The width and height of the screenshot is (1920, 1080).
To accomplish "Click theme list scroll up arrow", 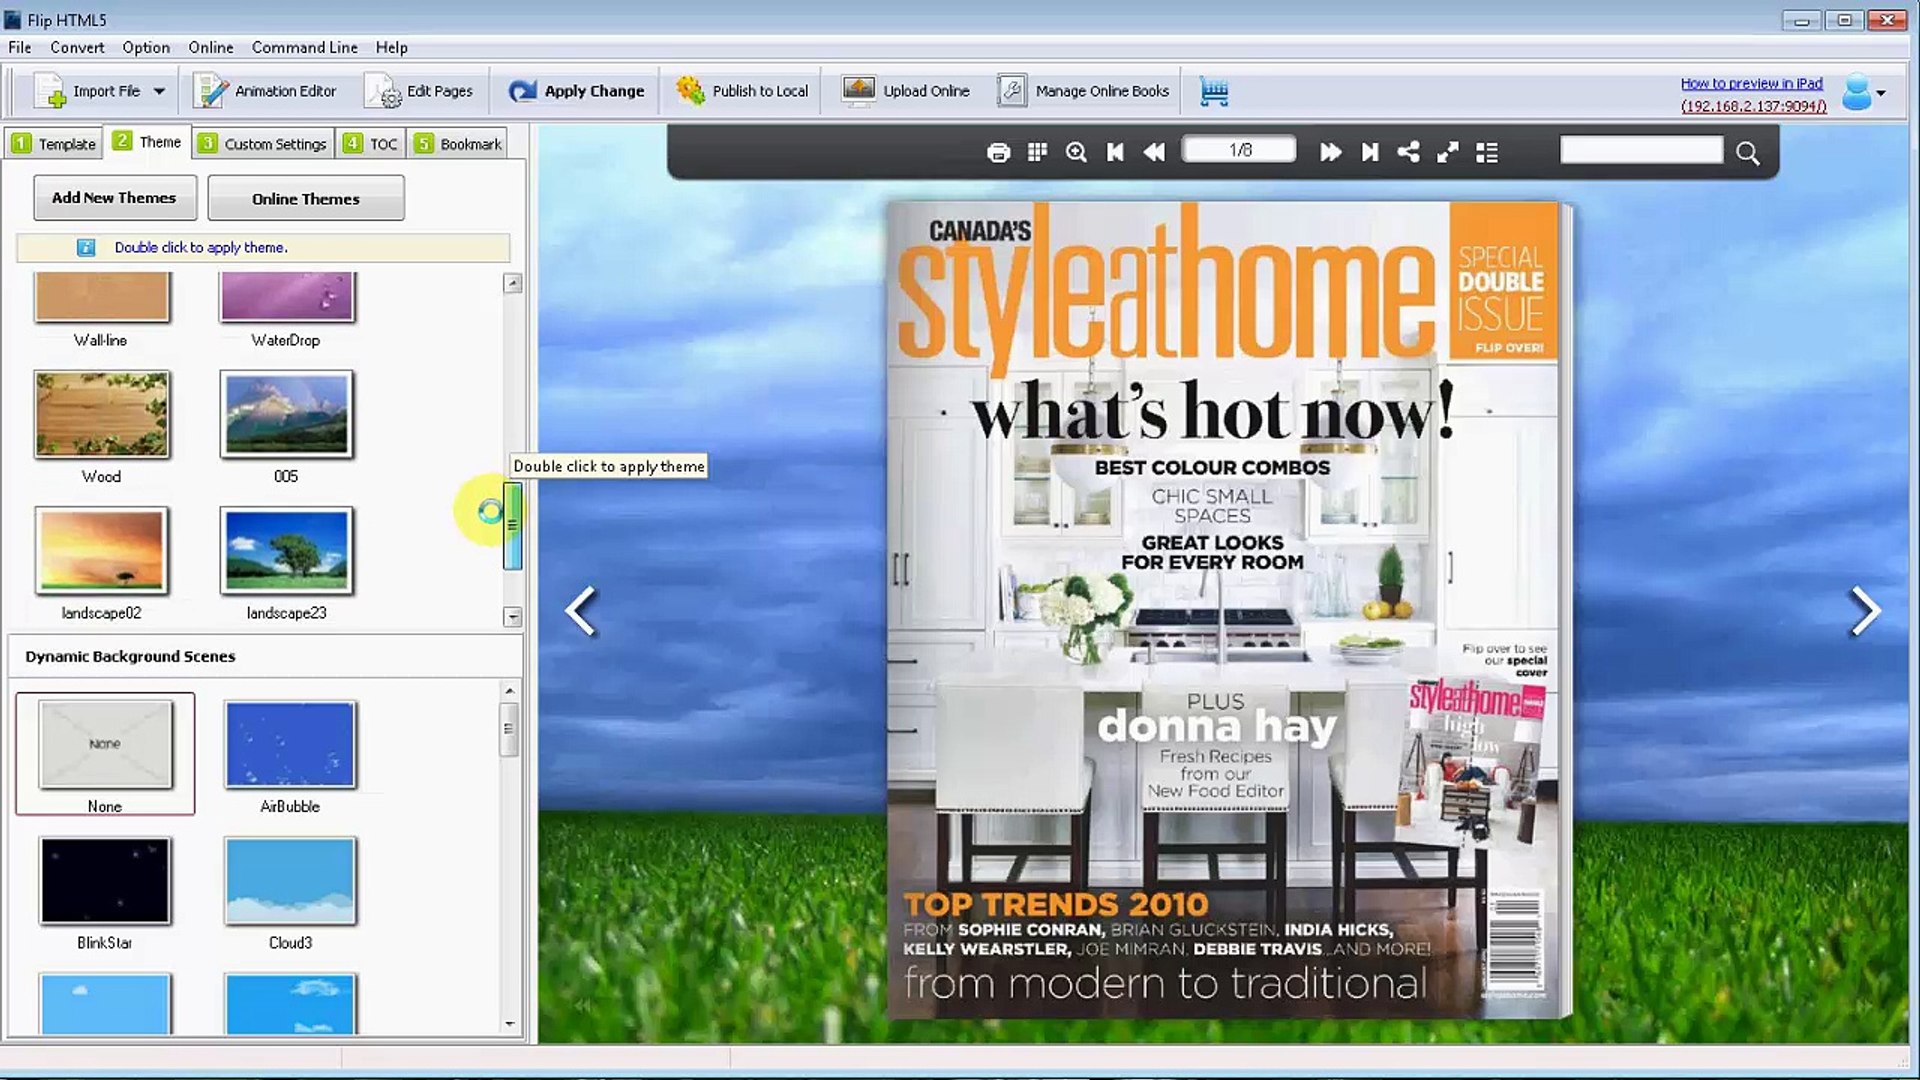I will pyautogui.click(x=512, y=284).
